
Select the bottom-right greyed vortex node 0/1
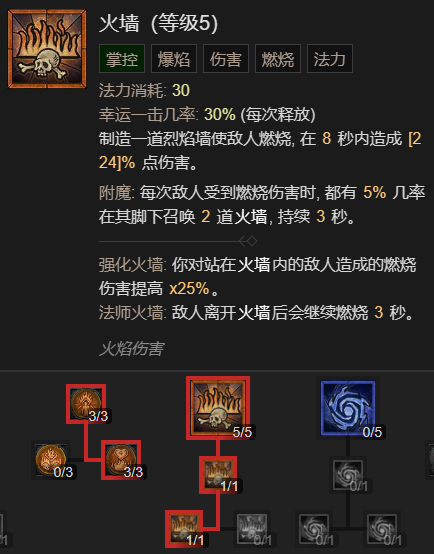(x=382, y=529)
